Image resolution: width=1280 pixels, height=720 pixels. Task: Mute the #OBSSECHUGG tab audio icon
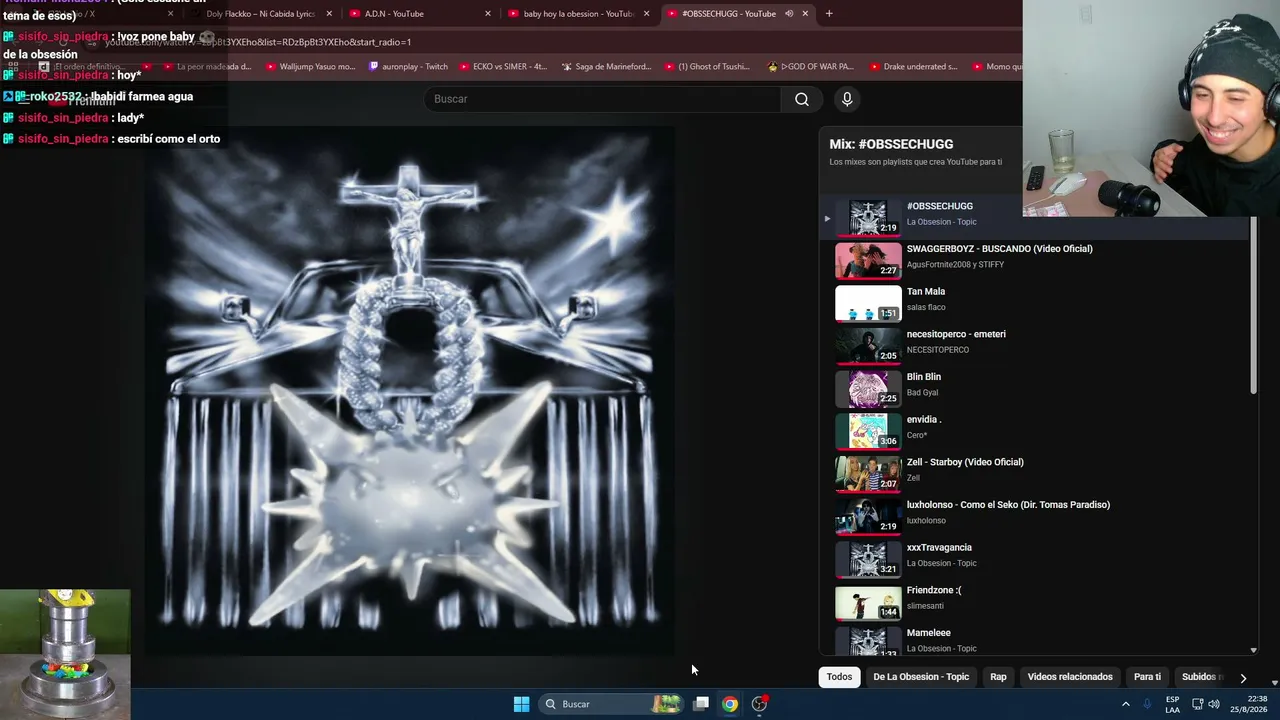point(789,14)
